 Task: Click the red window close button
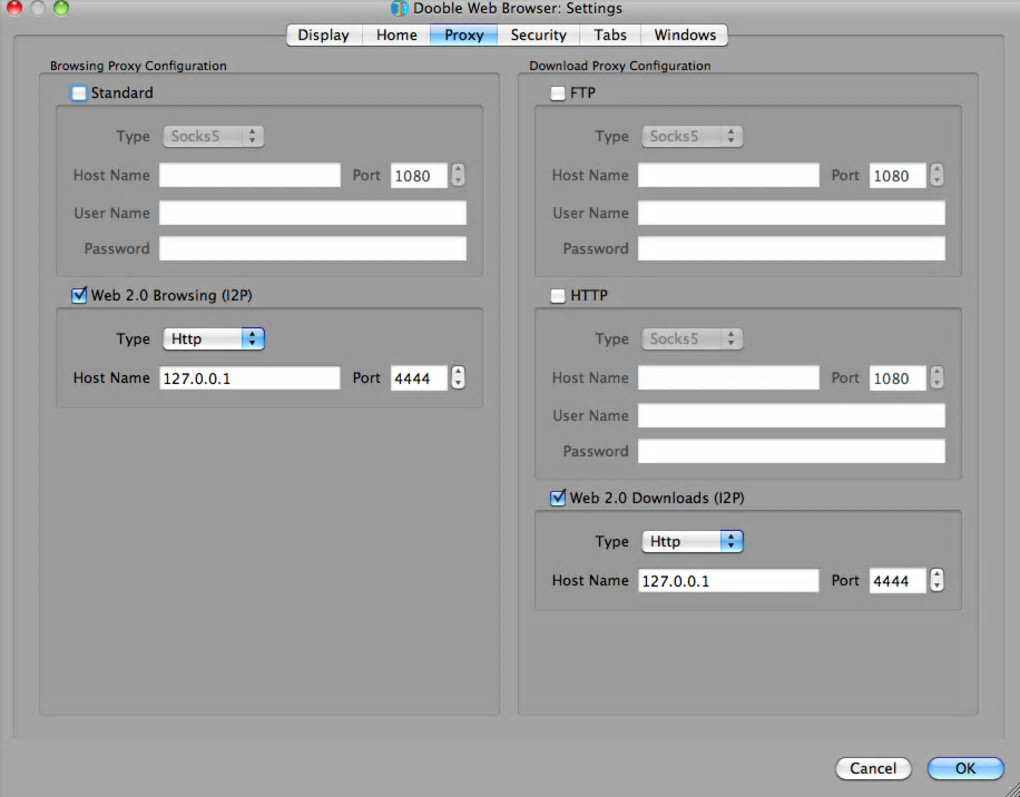point(14,7)
